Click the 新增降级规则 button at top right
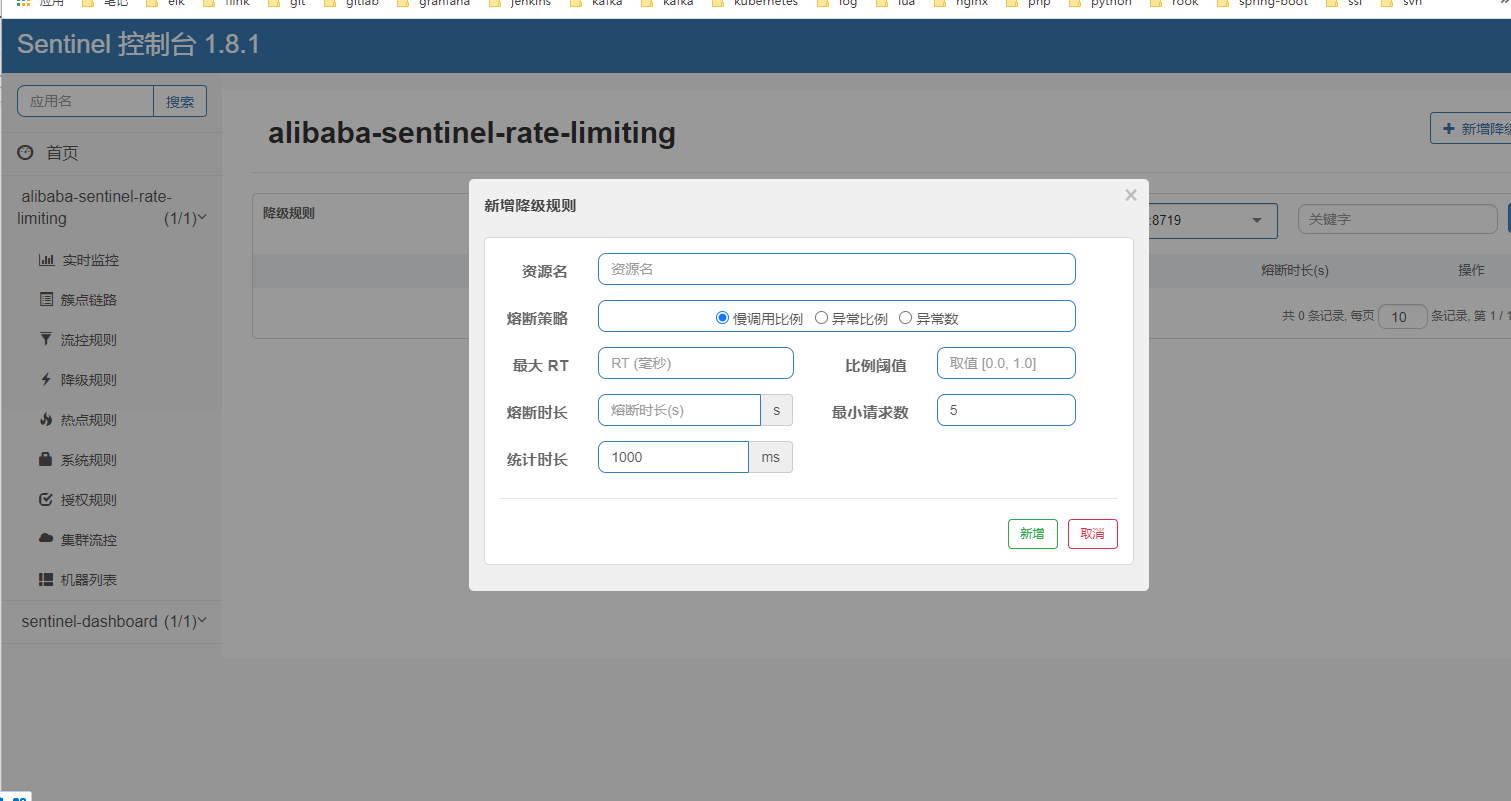Screen dimensions: 1511x801 [x=1471, y=128]
